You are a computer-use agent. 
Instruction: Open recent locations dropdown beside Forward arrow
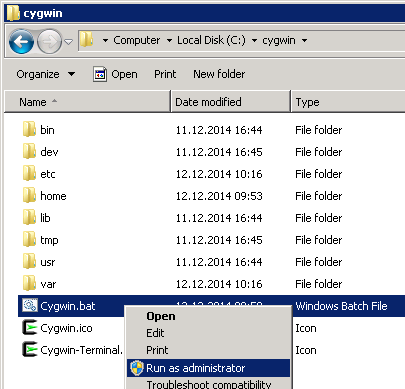coord(68,42)
